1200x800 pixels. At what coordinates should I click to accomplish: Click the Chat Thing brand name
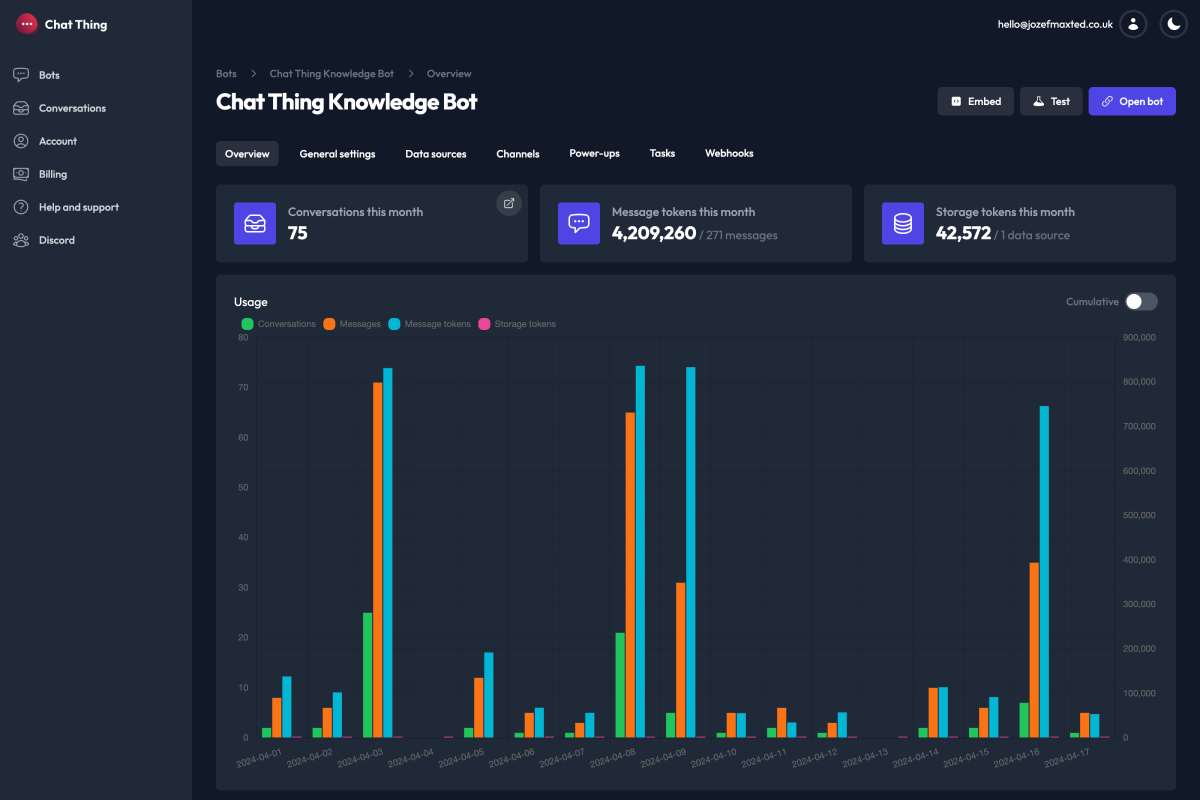point(76,24)
